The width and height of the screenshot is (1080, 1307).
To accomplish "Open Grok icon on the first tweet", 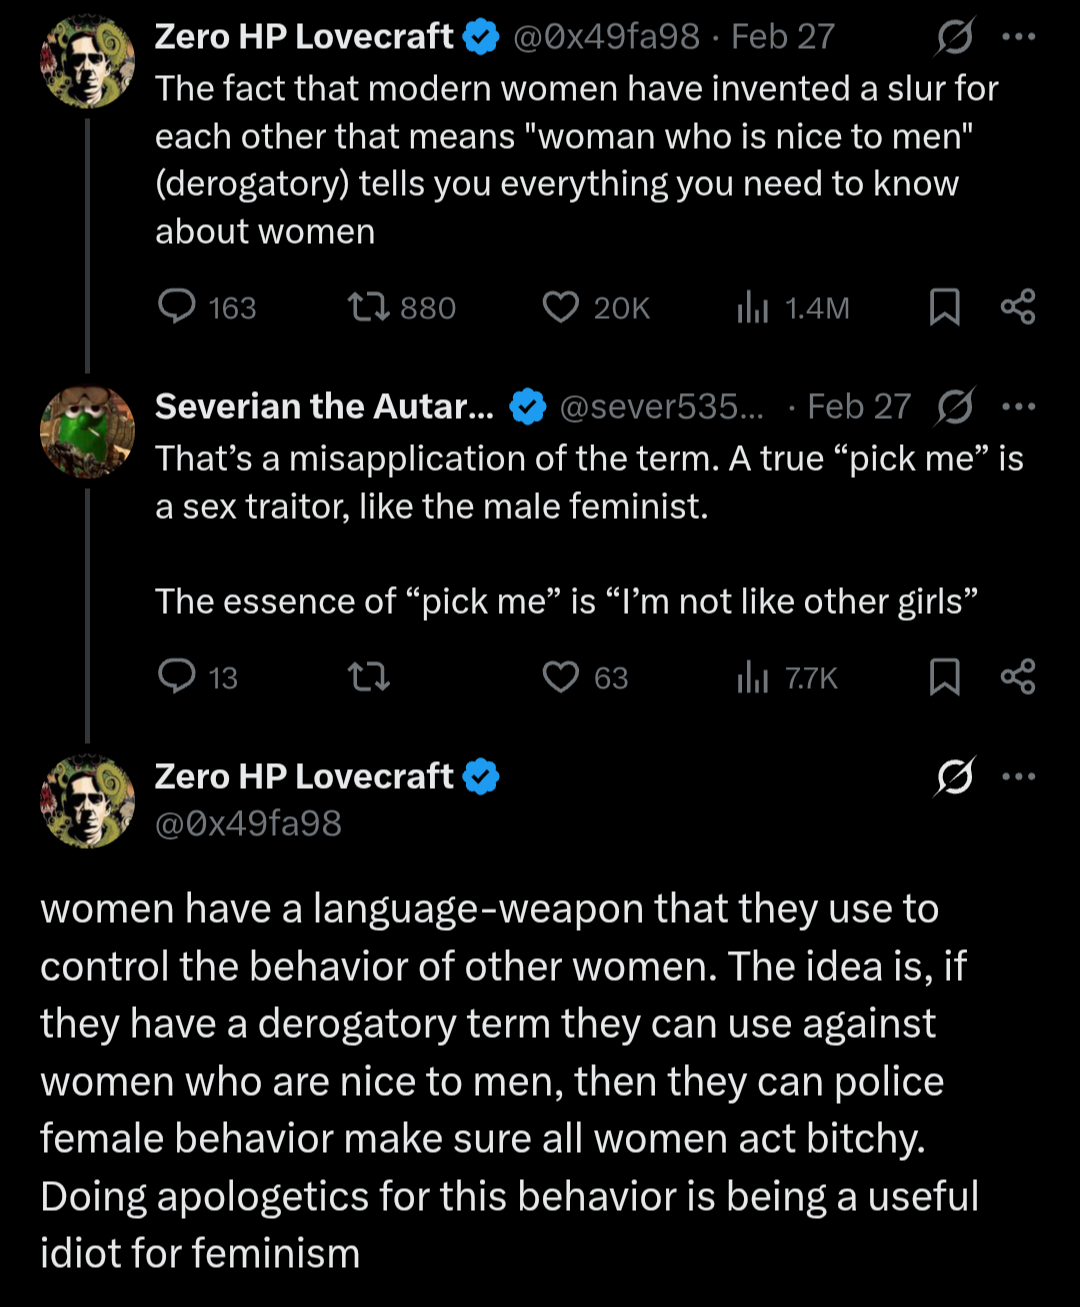I will pyautogui.click(x=955, y=37).
